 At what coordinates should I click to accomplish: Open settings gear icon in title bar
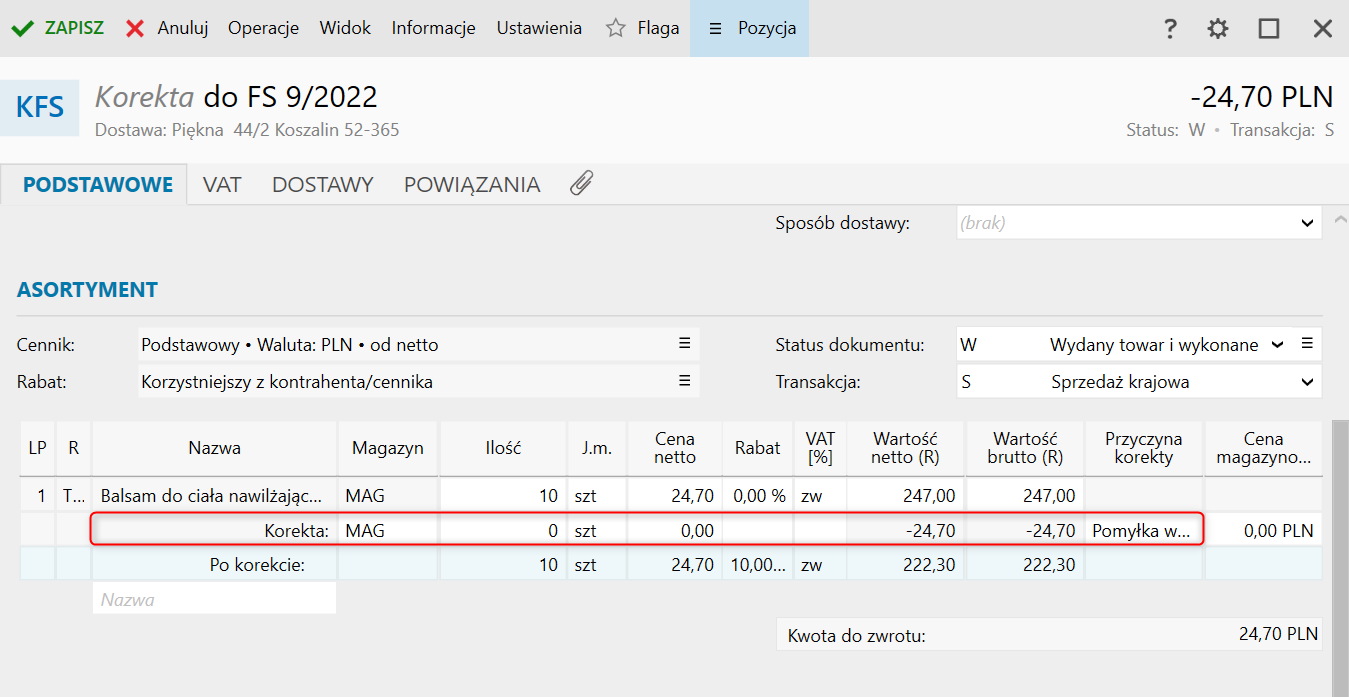tap(1217, 29)
